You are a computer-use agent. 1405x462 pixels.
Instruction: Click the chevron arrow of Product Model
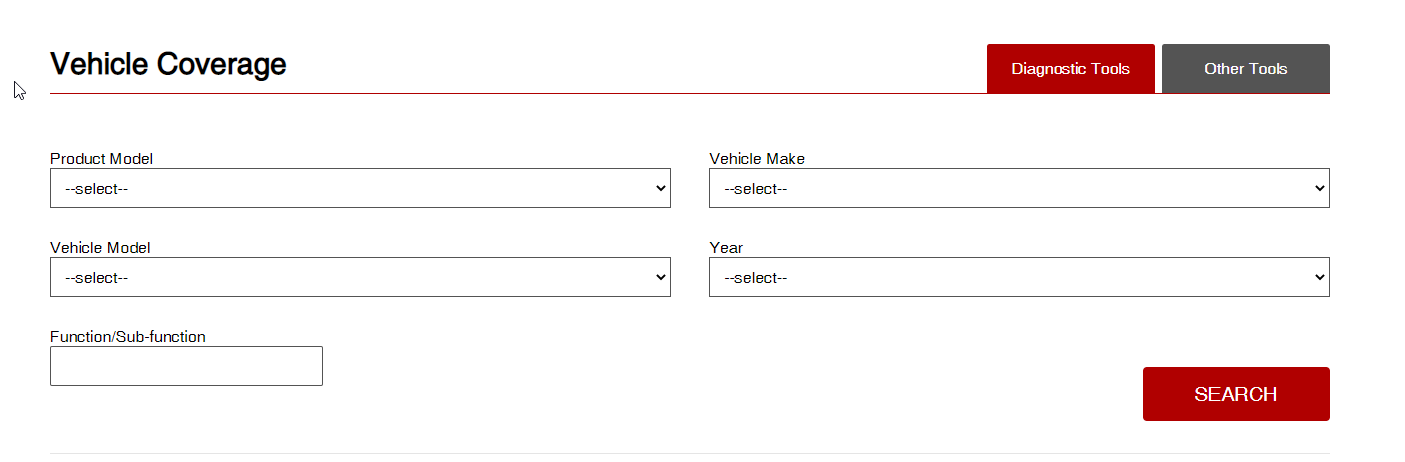(x=660, y=188)
